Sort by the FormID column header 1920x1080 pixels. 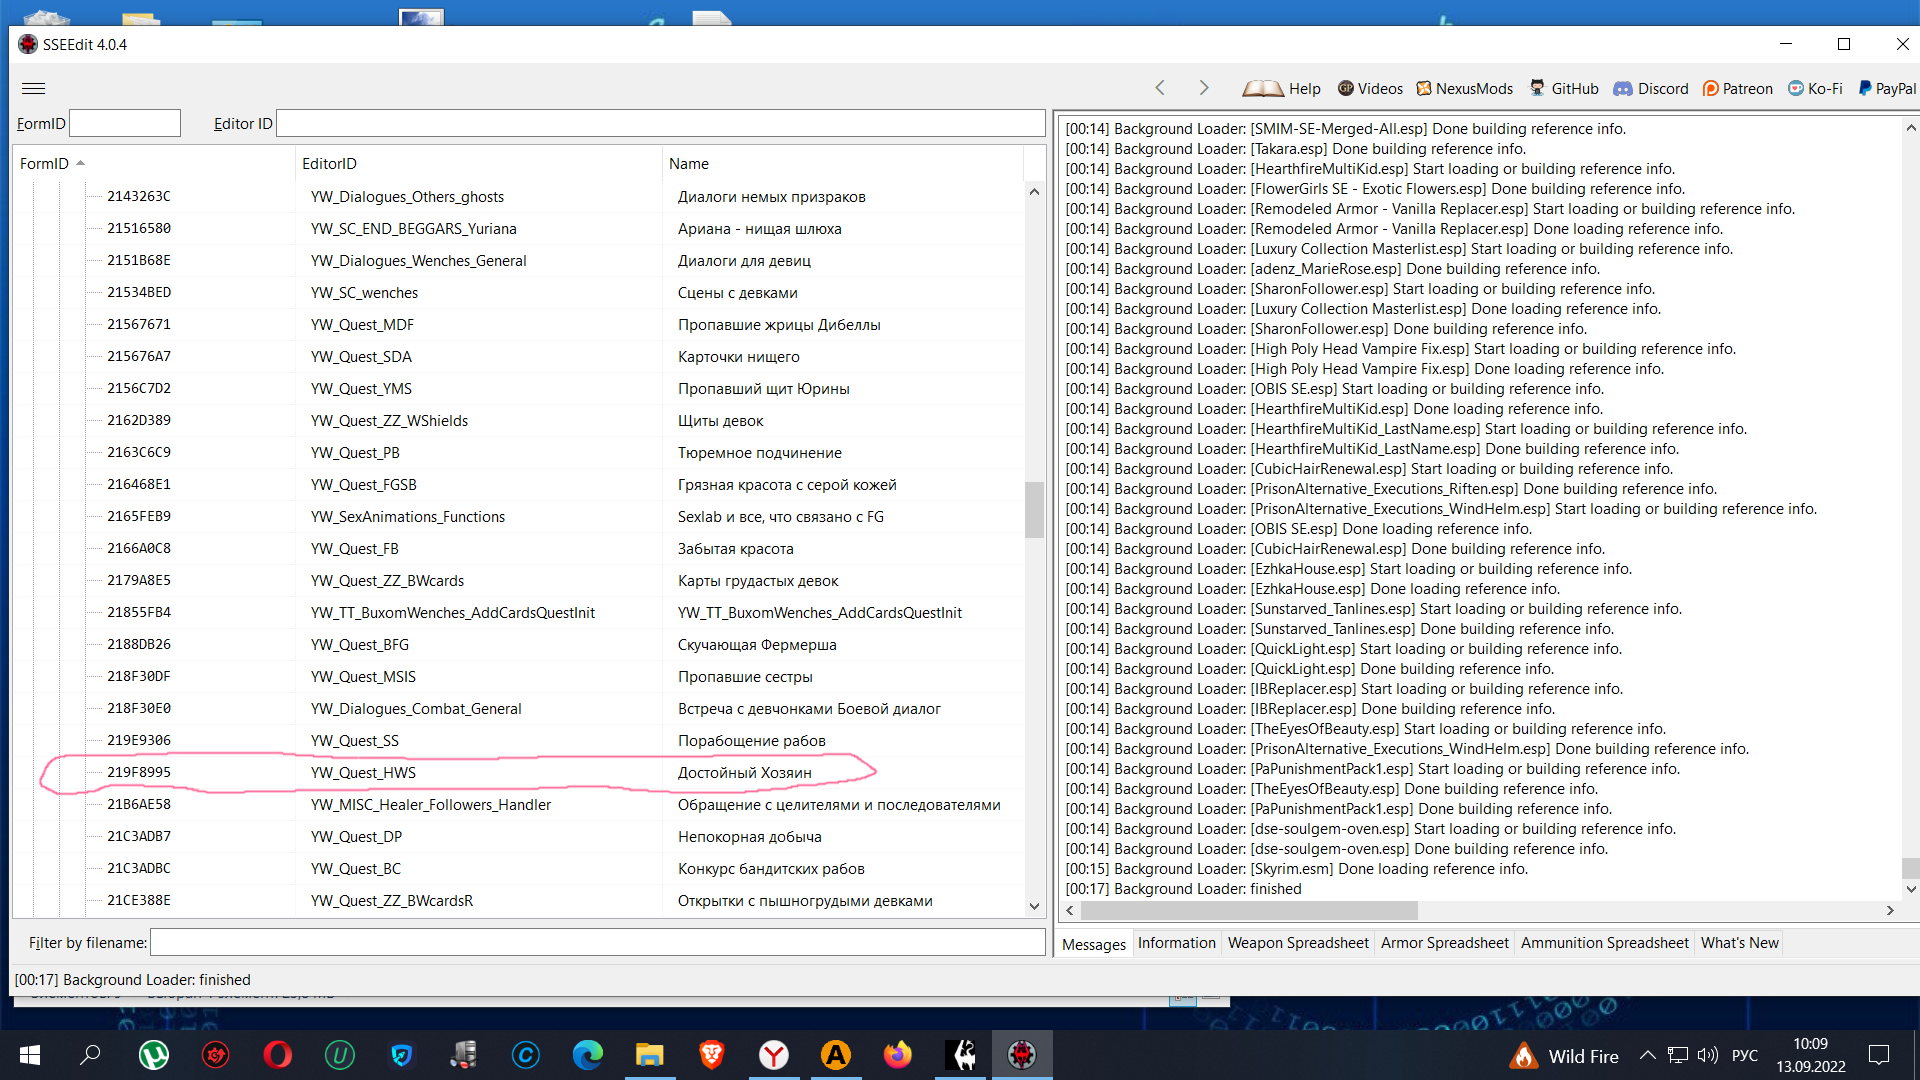(45, 163)
